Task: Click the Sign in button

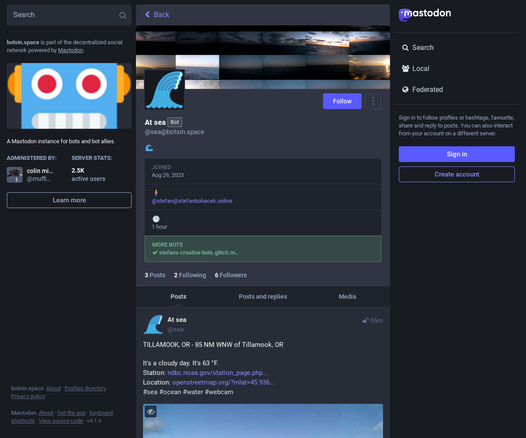Action: [457, 154]
